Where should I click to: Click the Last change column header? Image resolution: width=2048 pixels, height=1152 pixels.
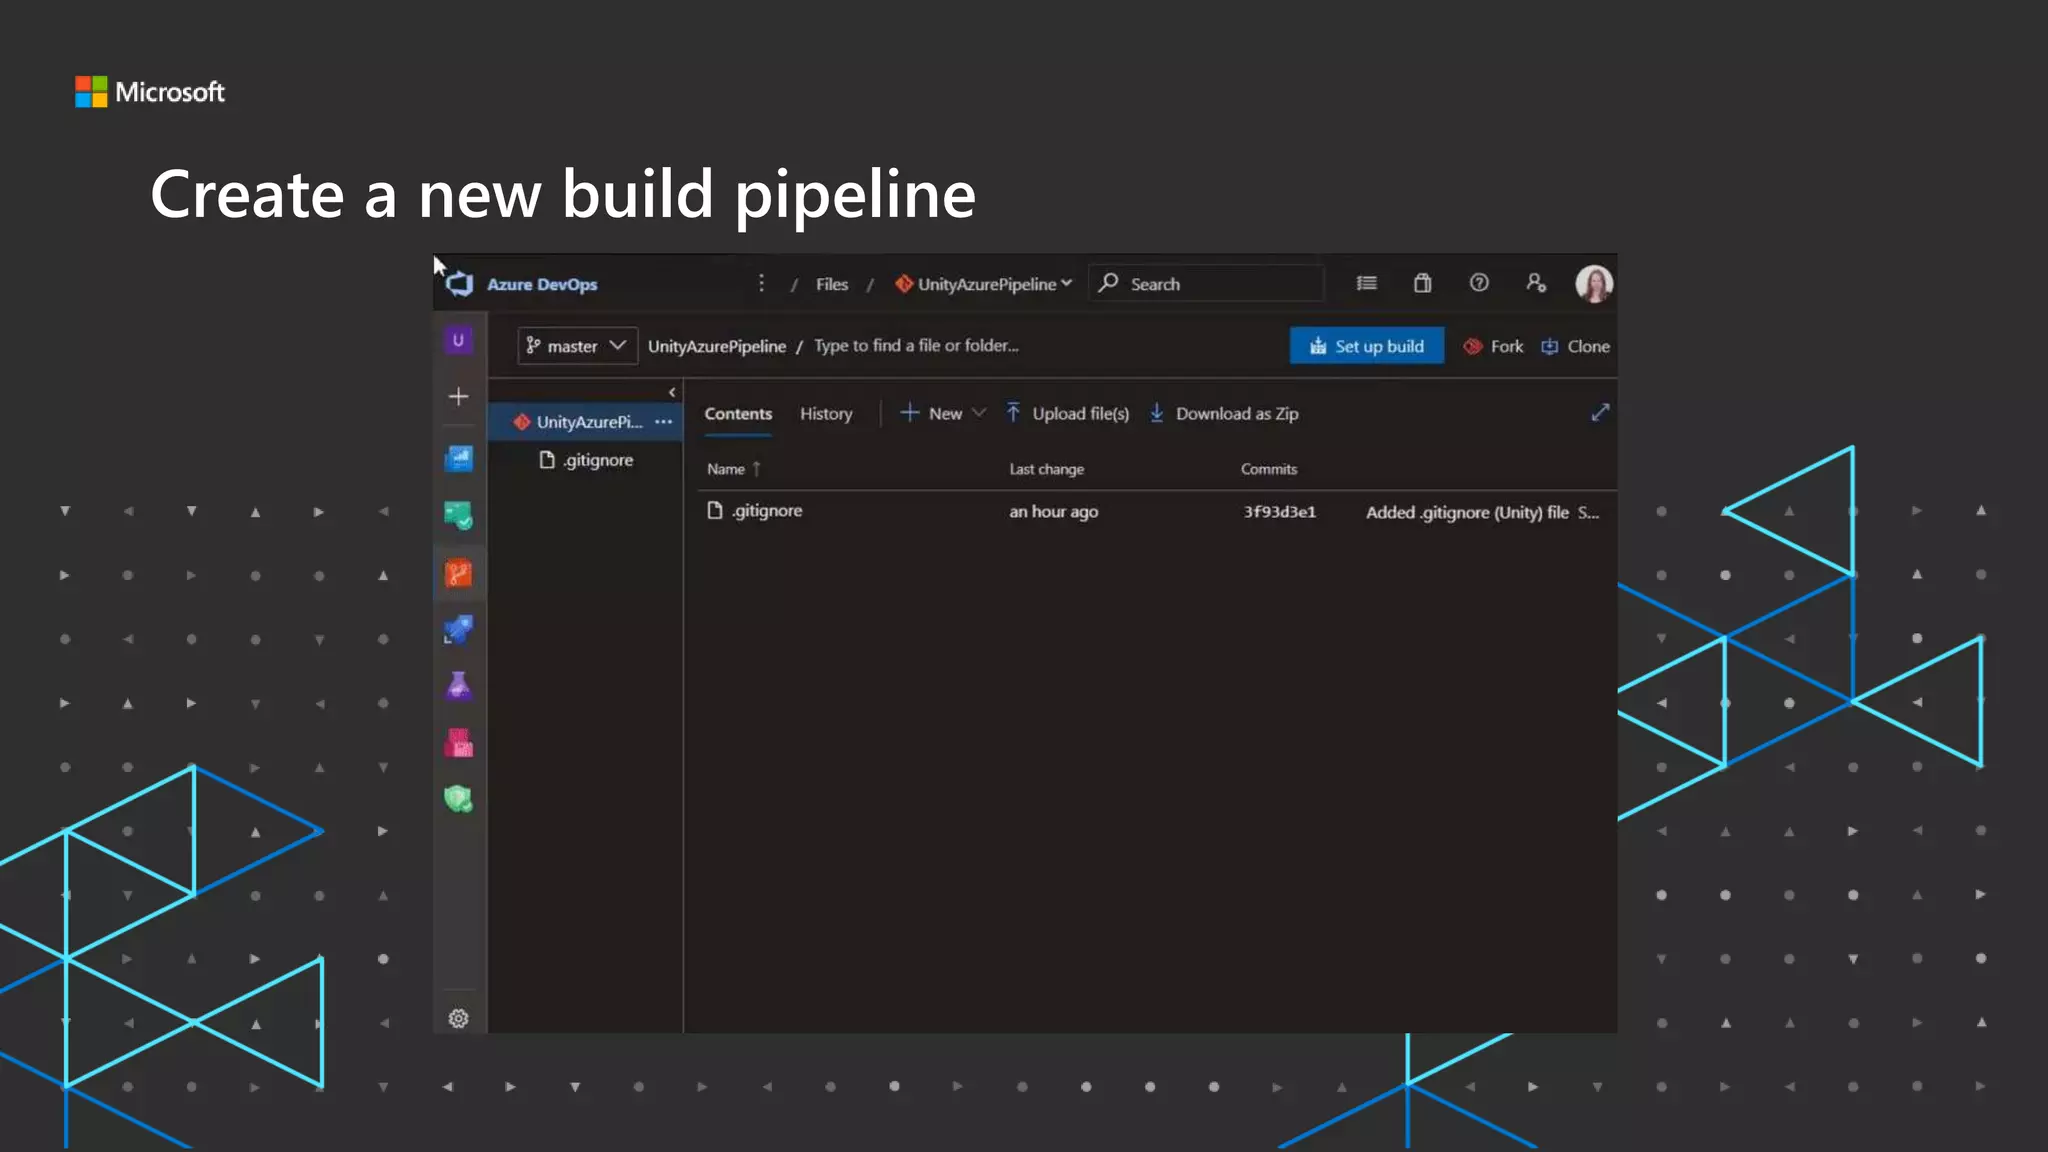(x=1046, y=469)
